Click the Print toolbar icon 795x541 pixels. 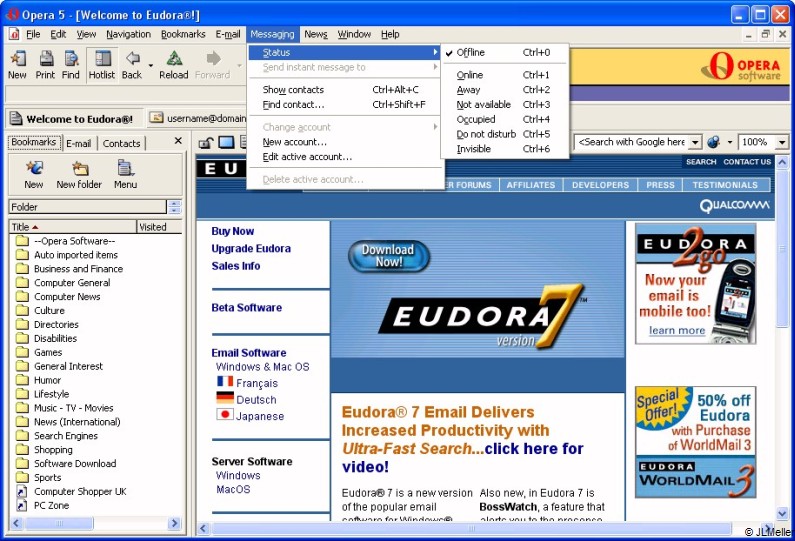45,64
